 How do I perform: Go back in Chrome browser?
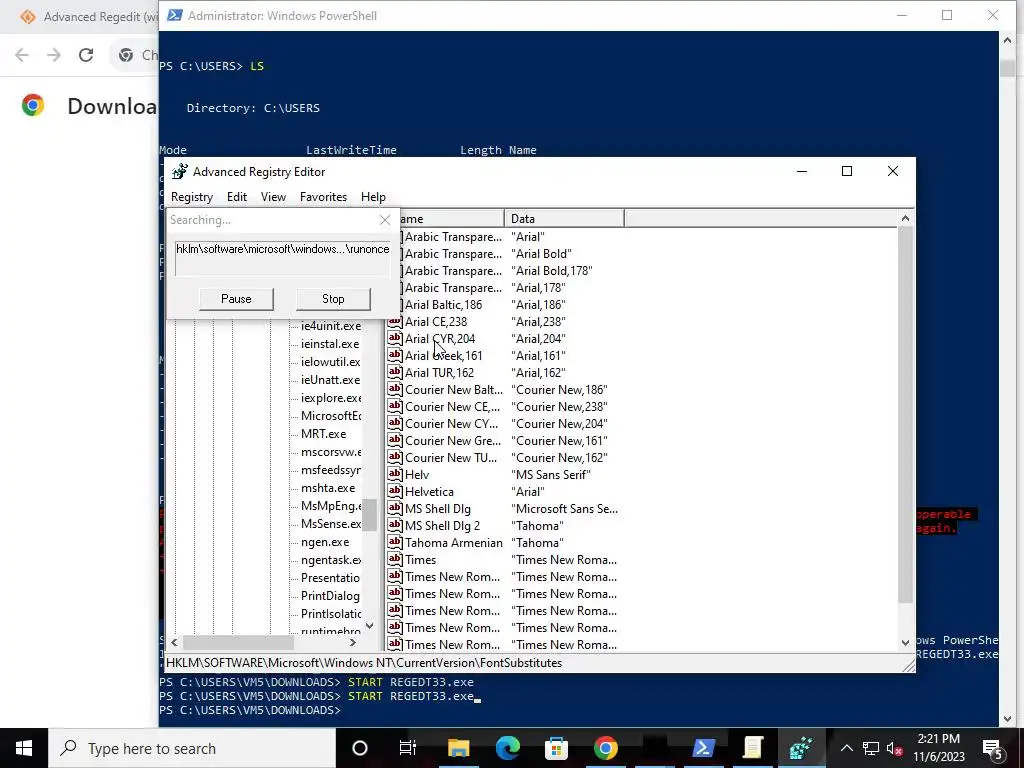click(x=22, y=55)
